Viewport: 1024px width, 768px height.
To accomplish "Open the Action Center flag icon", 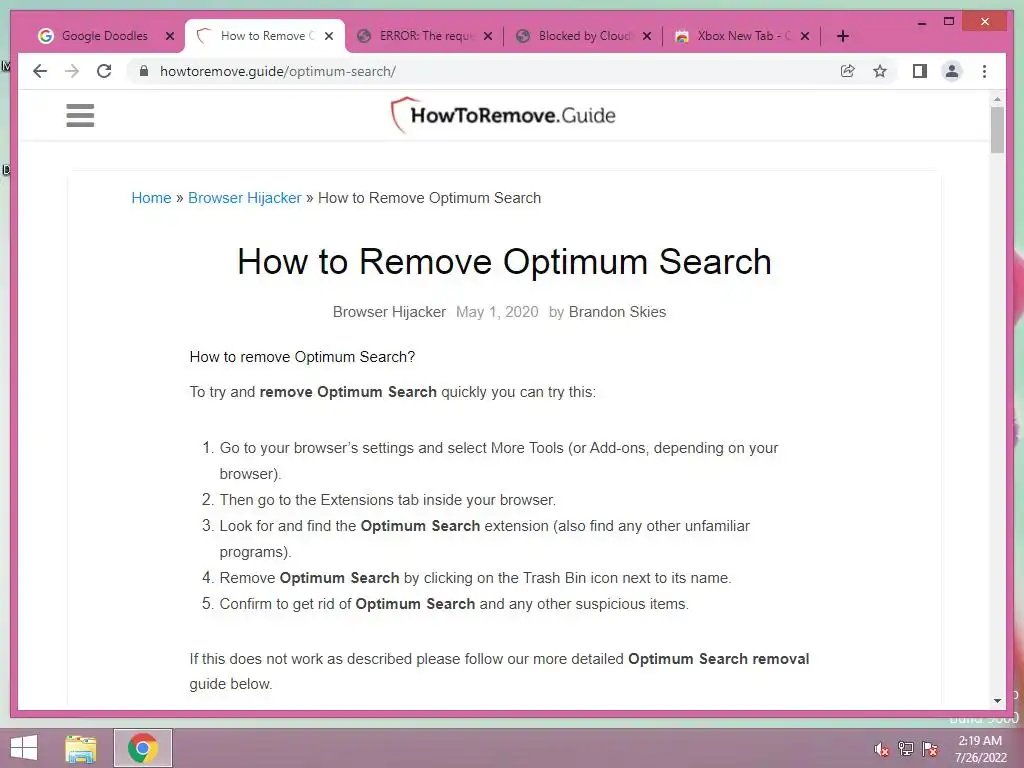I will point(930,749).
